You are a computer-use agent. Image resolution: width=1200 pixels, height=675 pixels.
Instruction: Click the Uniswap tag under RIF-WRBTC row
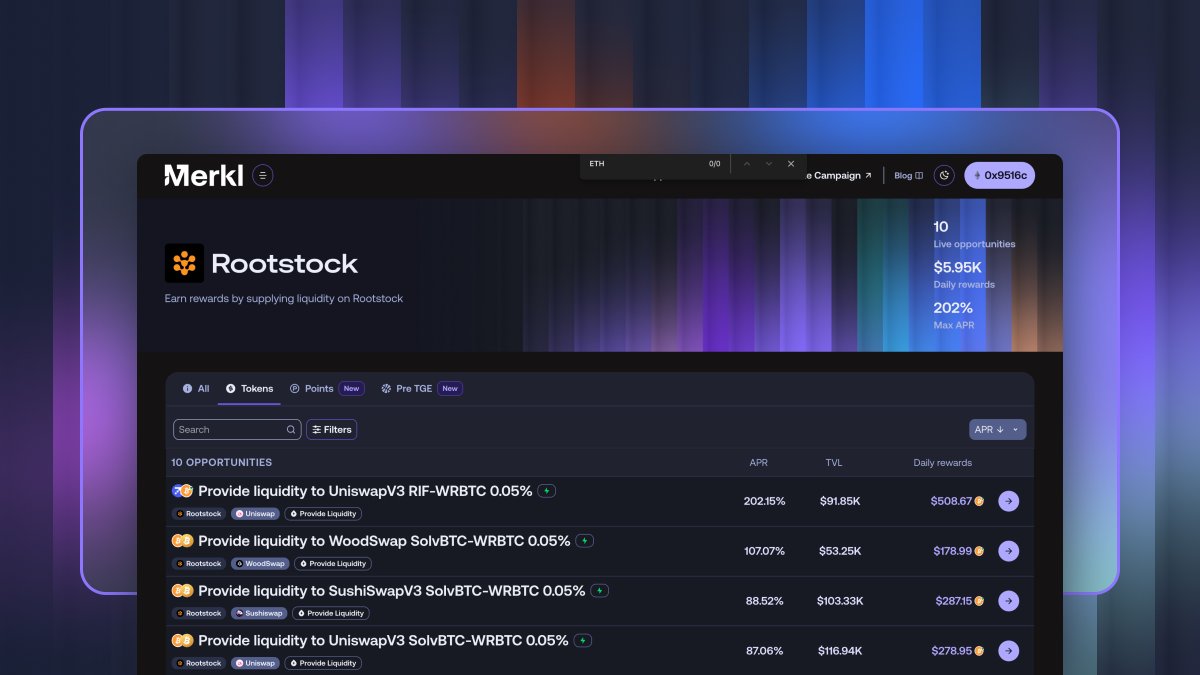(x=256, y=514)
